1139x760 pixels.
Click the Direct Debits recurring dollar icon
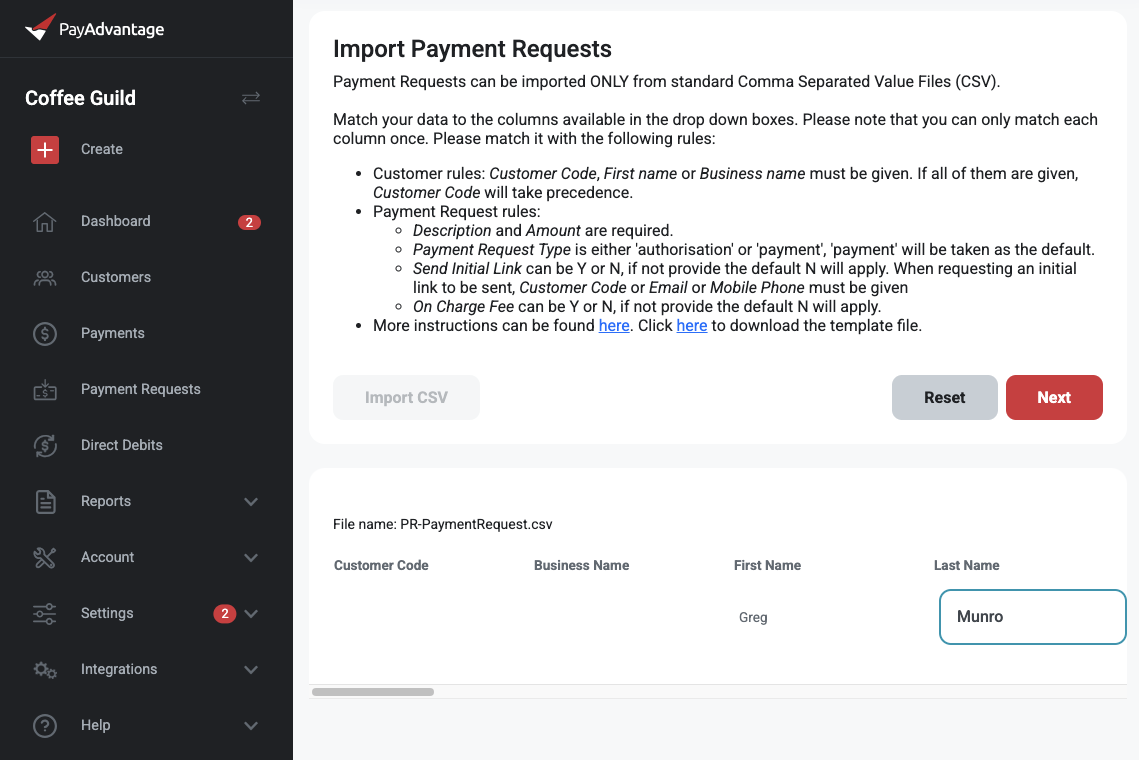click(x=45, y=445)
